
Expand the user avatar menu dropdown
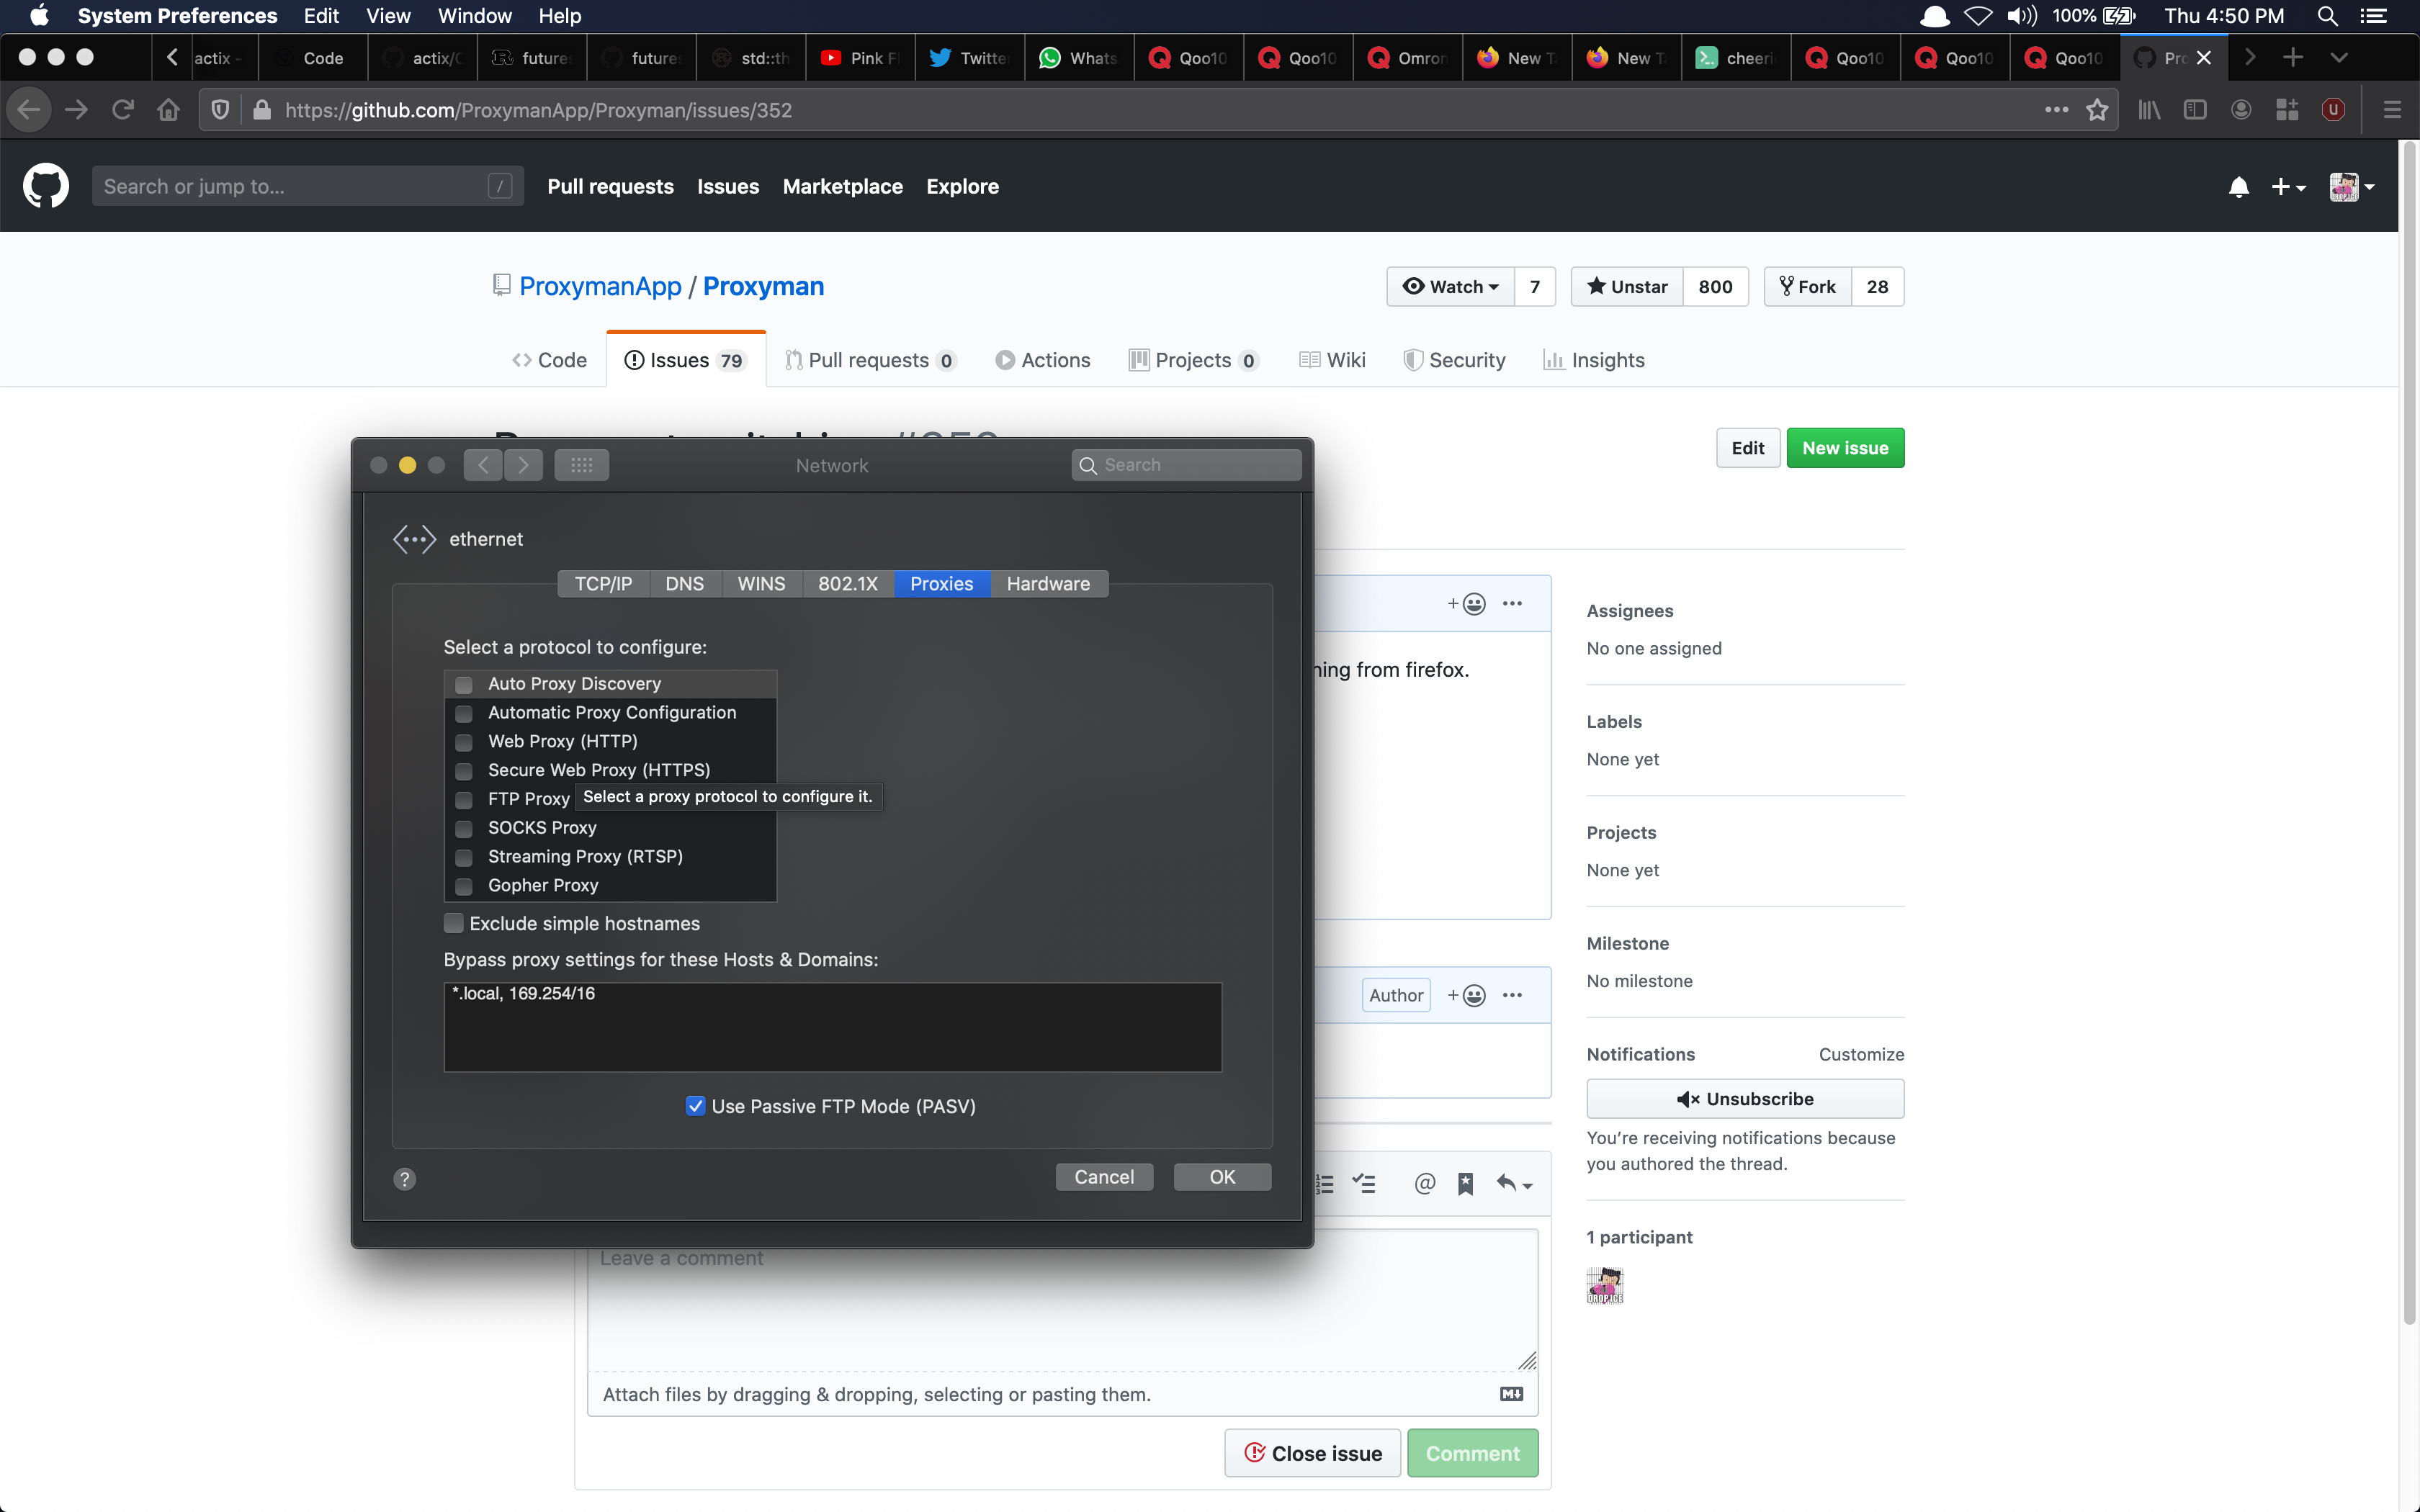2351,187
